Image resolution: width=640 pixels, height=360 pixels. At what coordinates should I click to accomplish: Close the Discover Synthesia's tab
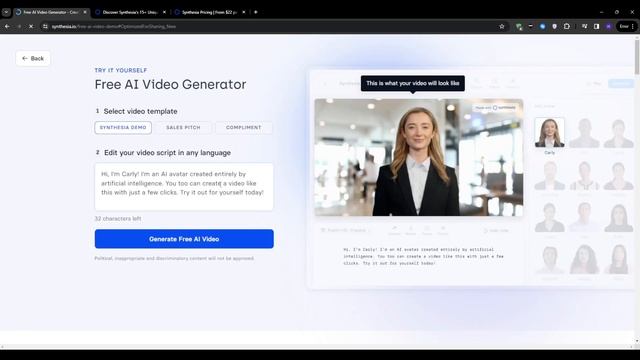tap(164, 12)
